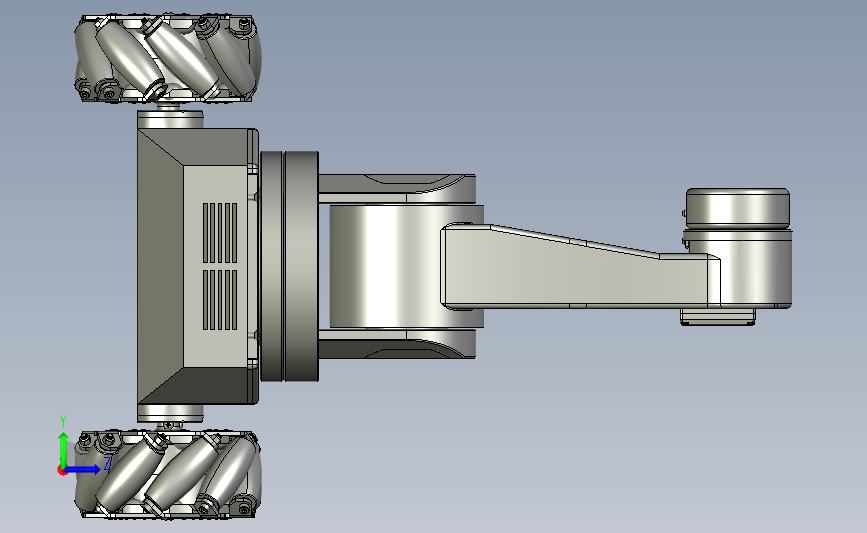Select the small pad beneath the end joint

tap(718, 316)
